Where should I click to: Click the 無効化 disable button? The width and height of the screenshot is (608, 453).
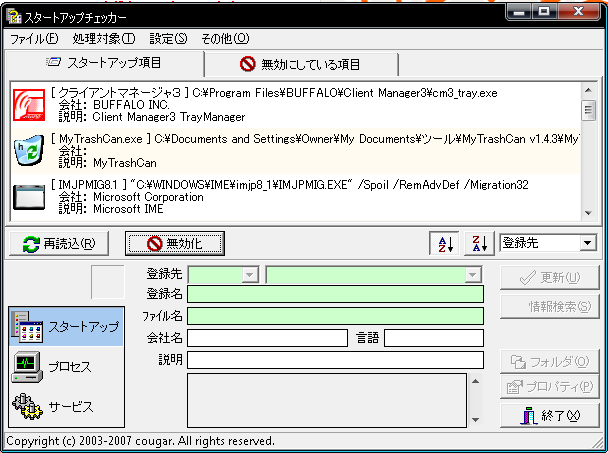point(175,244)
